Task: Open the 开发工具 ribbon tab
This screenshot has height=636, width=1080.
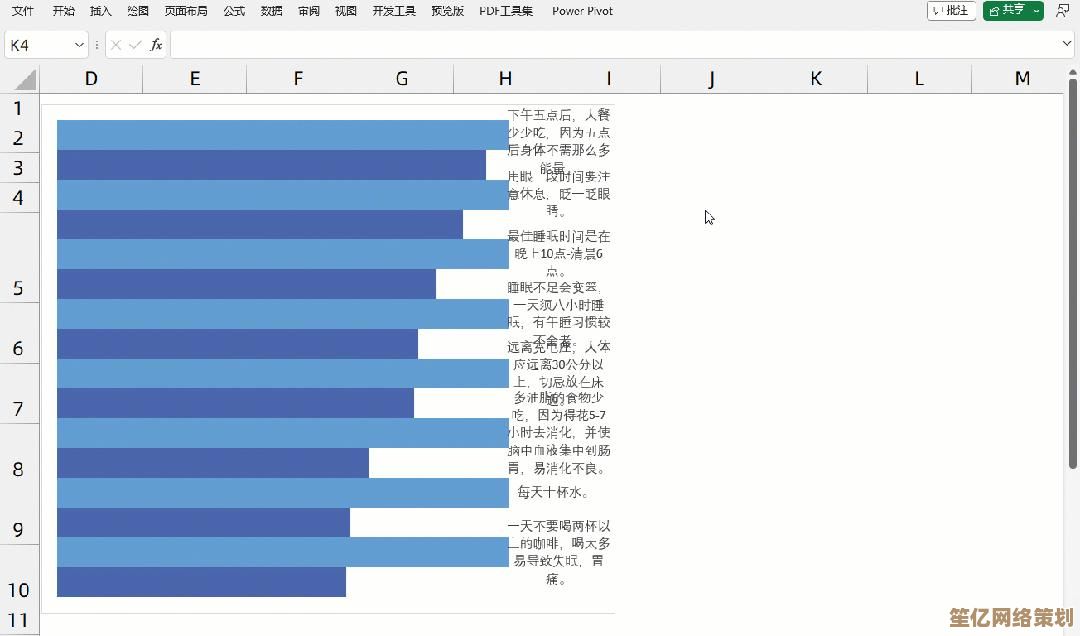Action: pyautogui.click(x=394, y=11)
